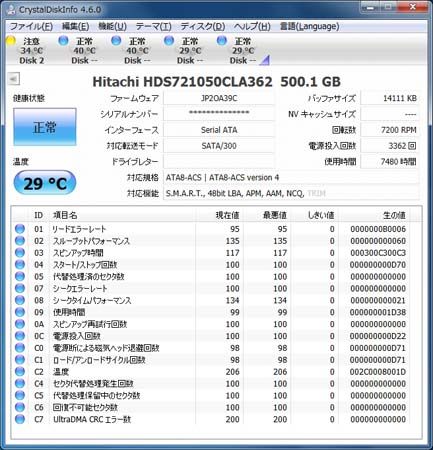This screenshot has height=450, width=433.
Task: Open the 編集(E) menu
Action: tap(75, 26)
